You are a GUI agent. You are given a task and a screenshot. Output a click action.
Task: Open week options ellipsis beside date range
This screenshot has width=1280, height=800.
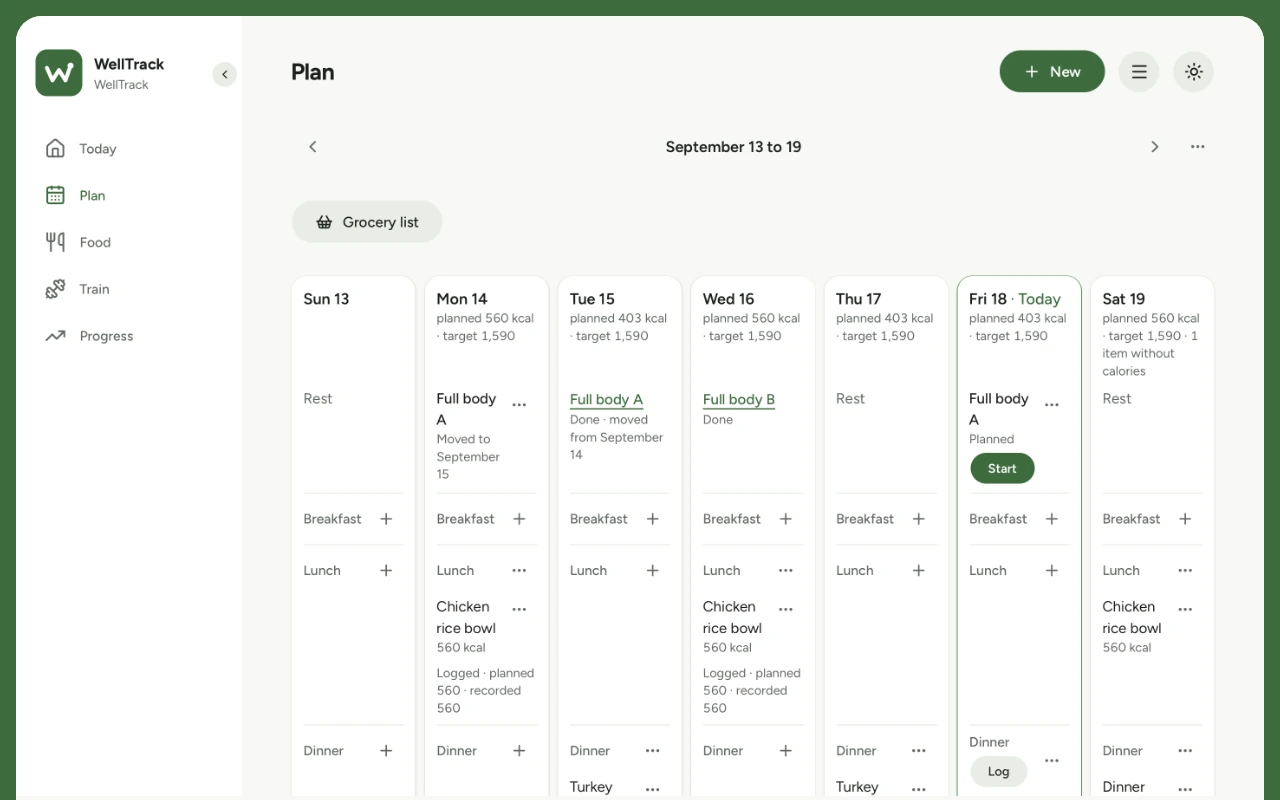click(1197, 147)
